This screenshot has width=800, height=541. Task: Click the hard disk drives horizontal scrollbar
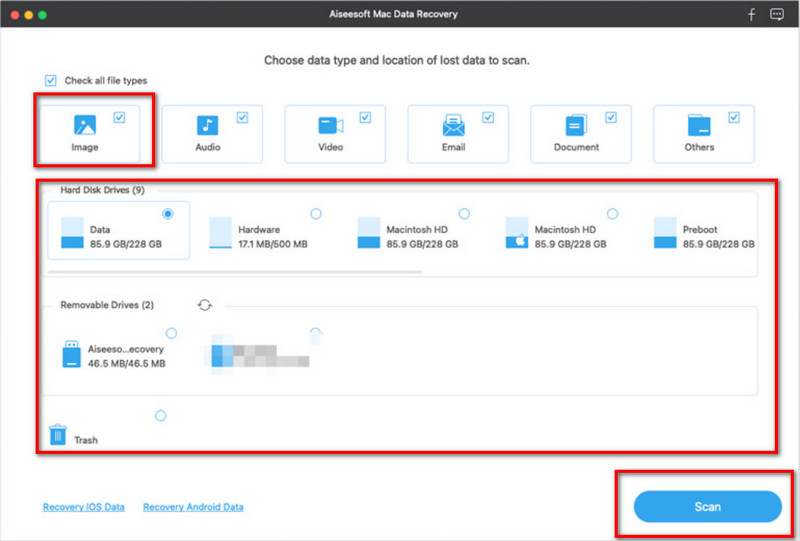pos(235,270)
